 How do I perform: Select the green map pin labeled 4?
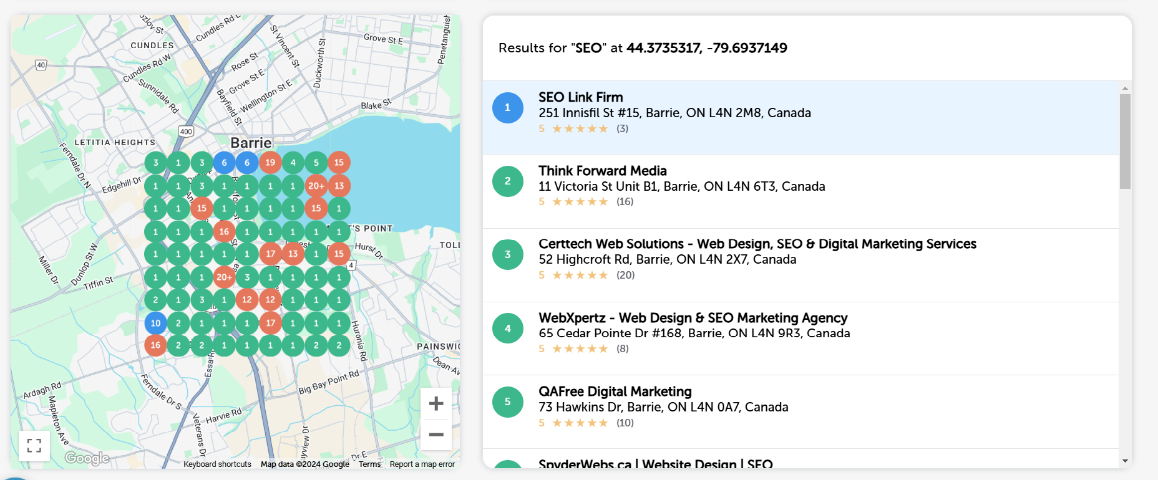click(293, 162)
